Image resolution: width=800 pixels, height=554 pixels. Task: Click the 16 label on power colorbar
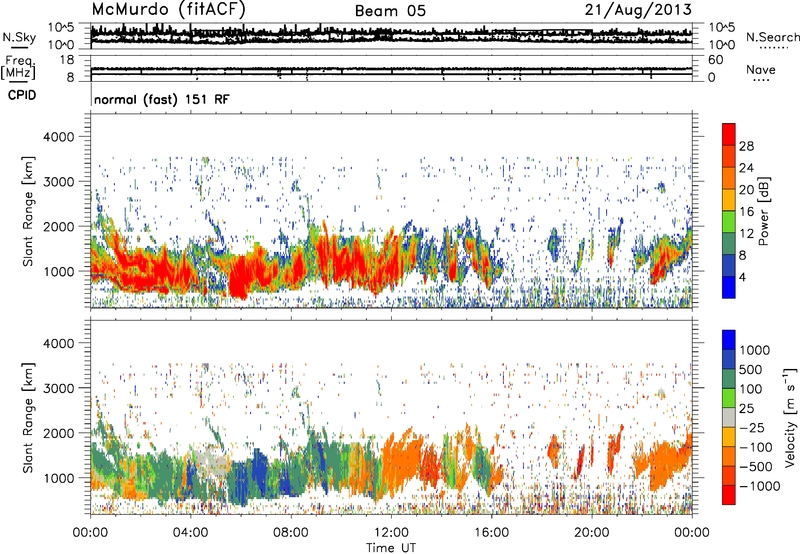pos(746,212)
